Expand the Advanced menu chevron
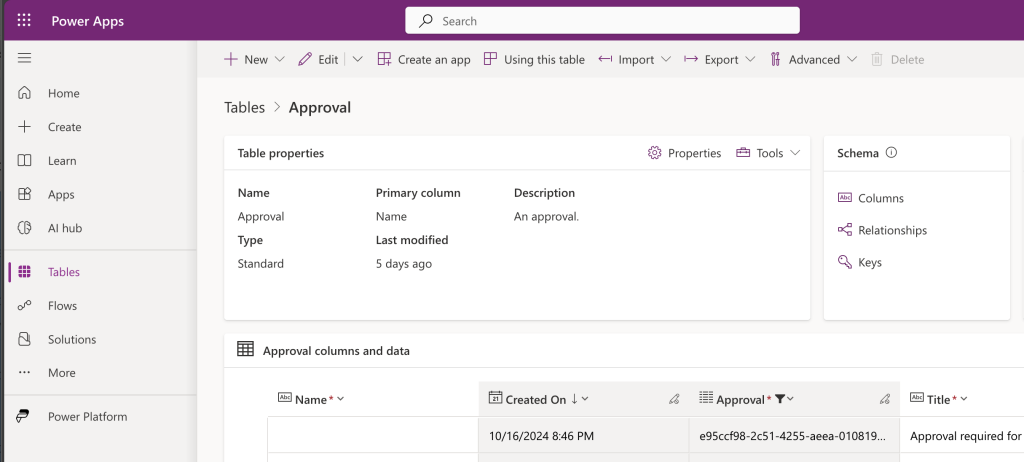 click(852, 59)
